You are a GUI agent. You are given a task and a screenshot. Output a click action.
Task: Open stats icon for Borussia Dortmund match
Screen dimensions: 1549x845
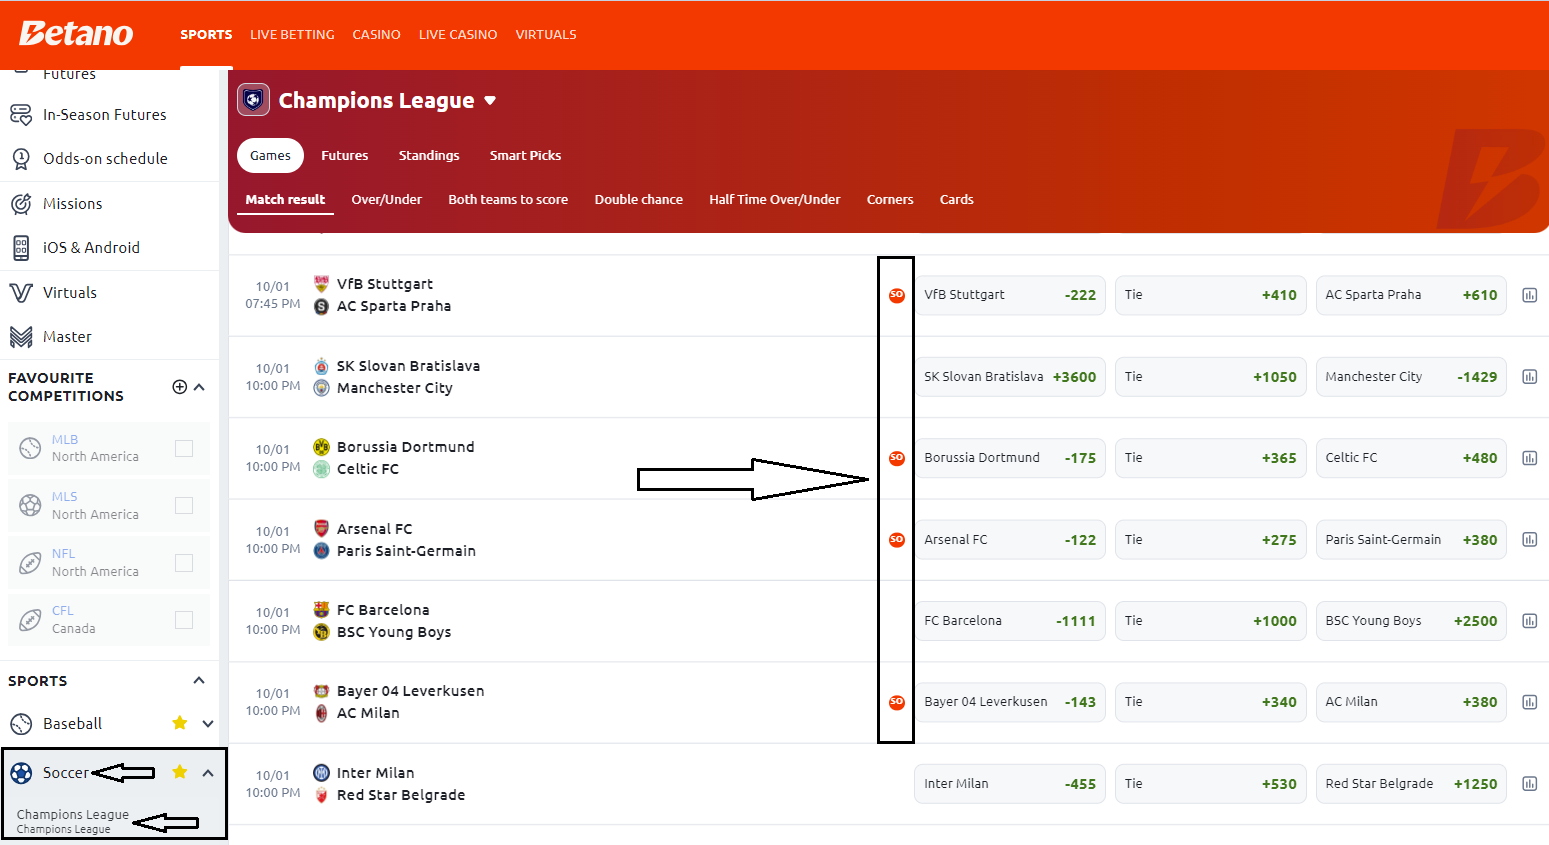[1529, 458]
